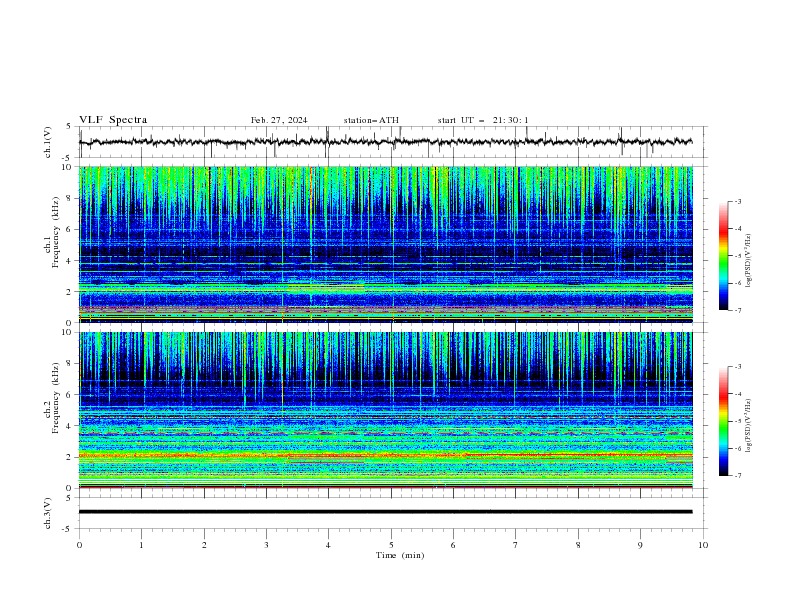Click the "7" tick on the time axis
This screenshot has width=792, height=612.
click(516, 545)
